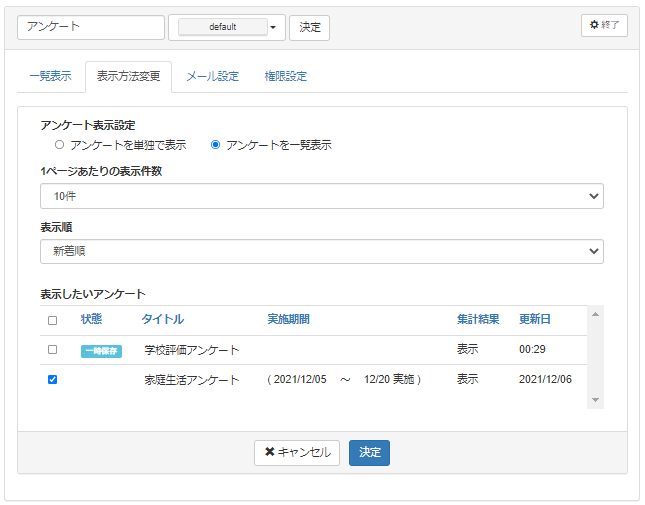
Task: Toggle the select-all checkbox in header
Action: (x=53, y=320)
